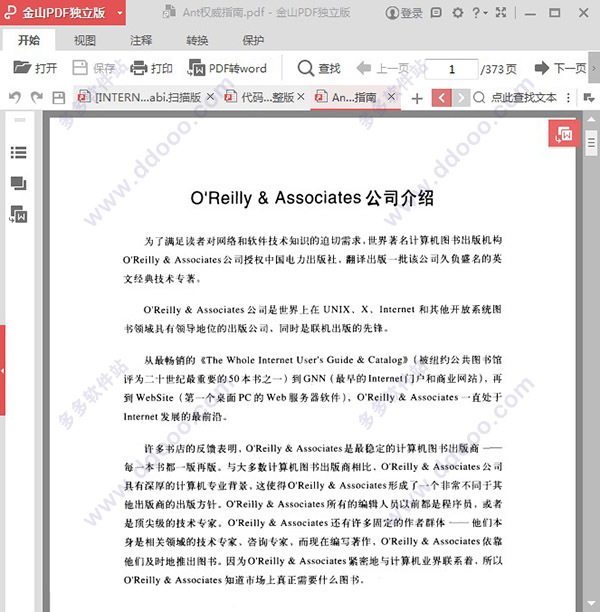Click the 打印 print button
Image resolution: width=600 pixels, height=612 pixels.
click(151, 68)
